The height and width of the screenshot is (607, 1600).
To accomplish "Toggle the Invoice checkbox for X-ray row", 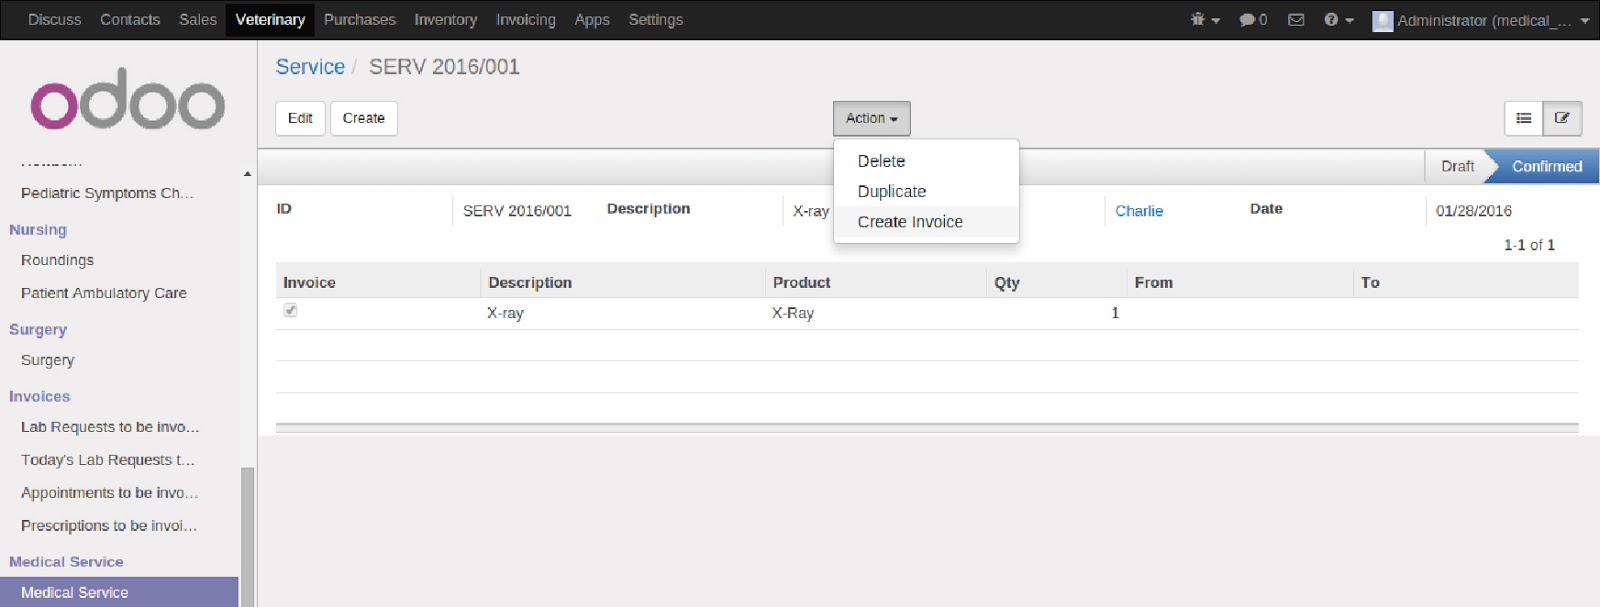I will [290, 311].
